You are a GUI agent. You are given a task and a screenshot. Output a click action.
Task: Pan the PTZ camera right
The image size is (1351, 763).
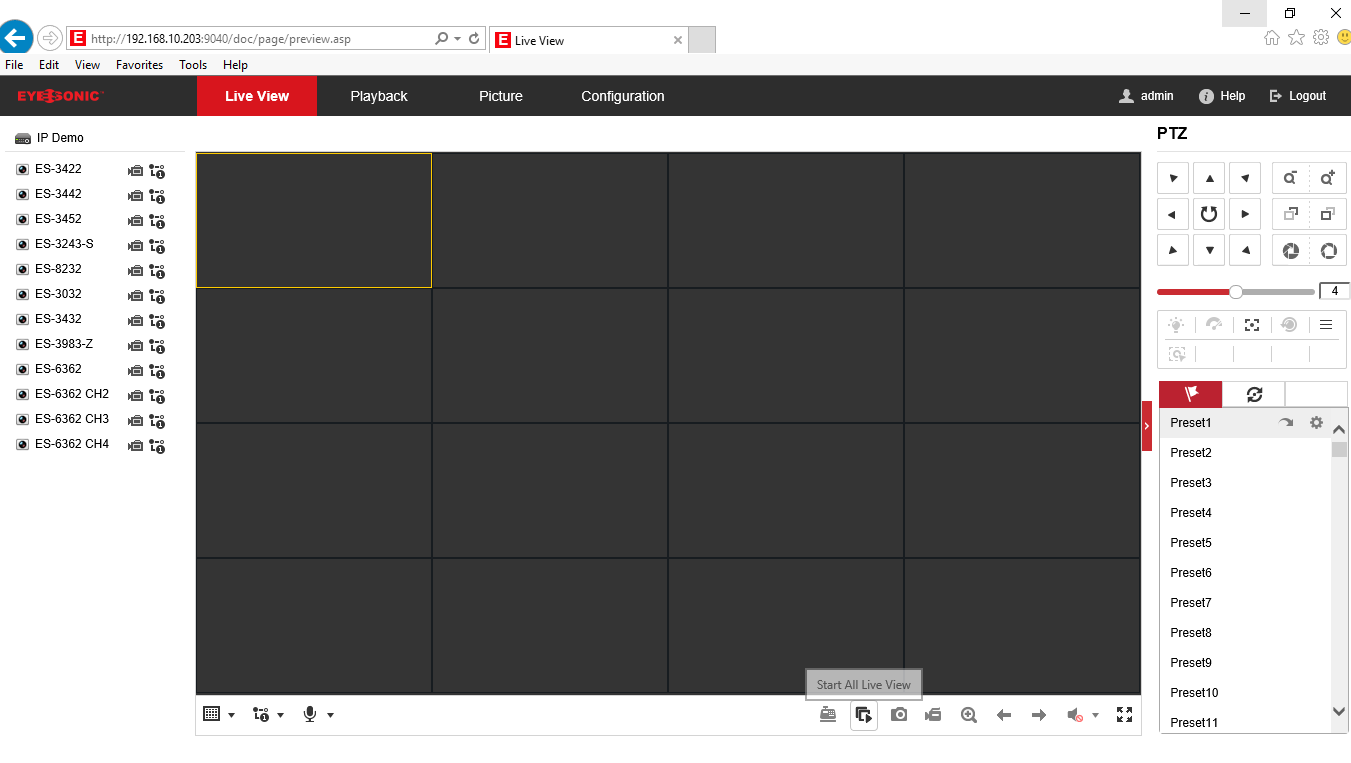point(1245,214)
